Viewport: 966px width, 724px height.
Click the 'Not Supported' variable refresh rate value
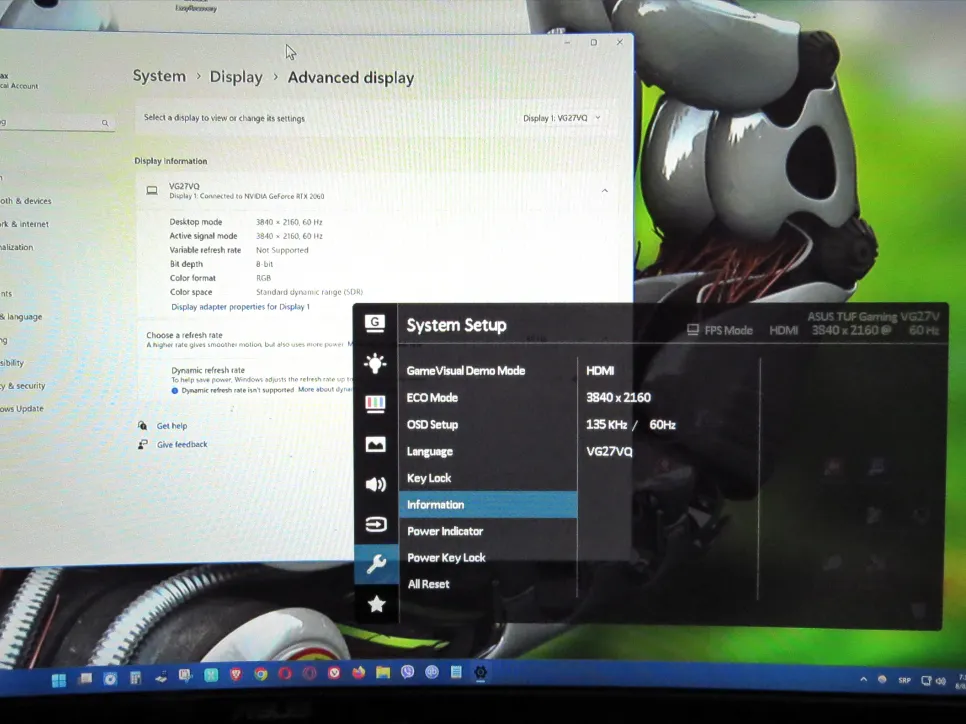click(x=282, y=250)
